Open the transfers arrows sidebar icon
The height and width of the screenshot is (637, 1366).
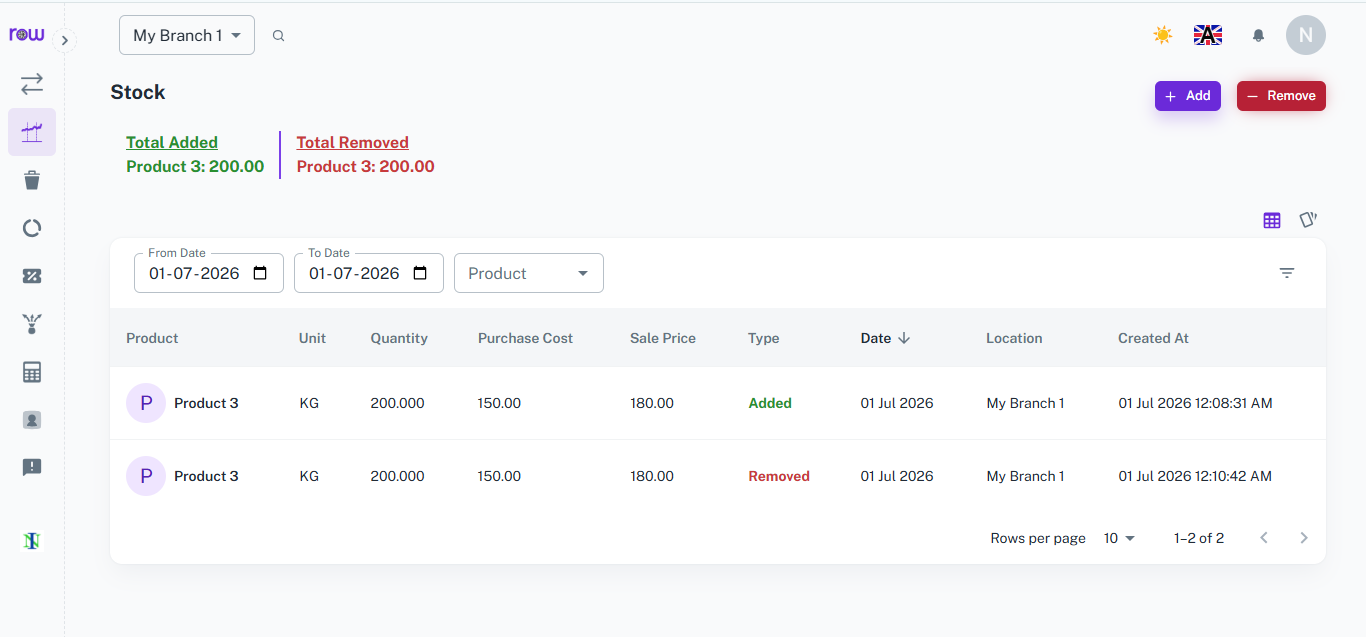(x=32, y=84)
